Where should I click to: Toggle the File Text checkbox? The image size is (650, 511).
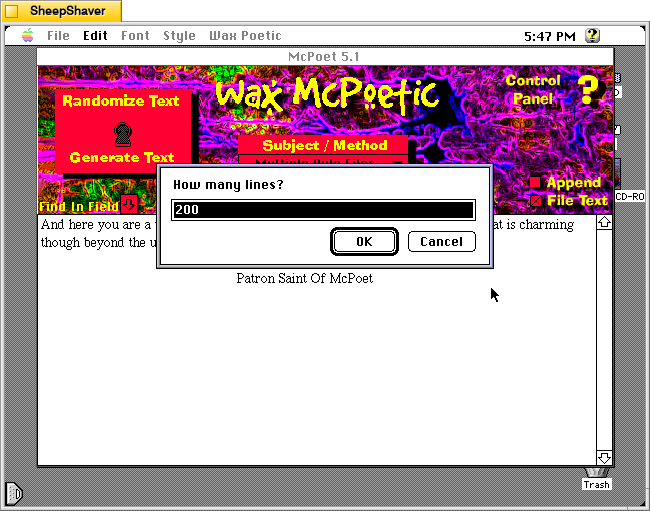pos(536,201)
